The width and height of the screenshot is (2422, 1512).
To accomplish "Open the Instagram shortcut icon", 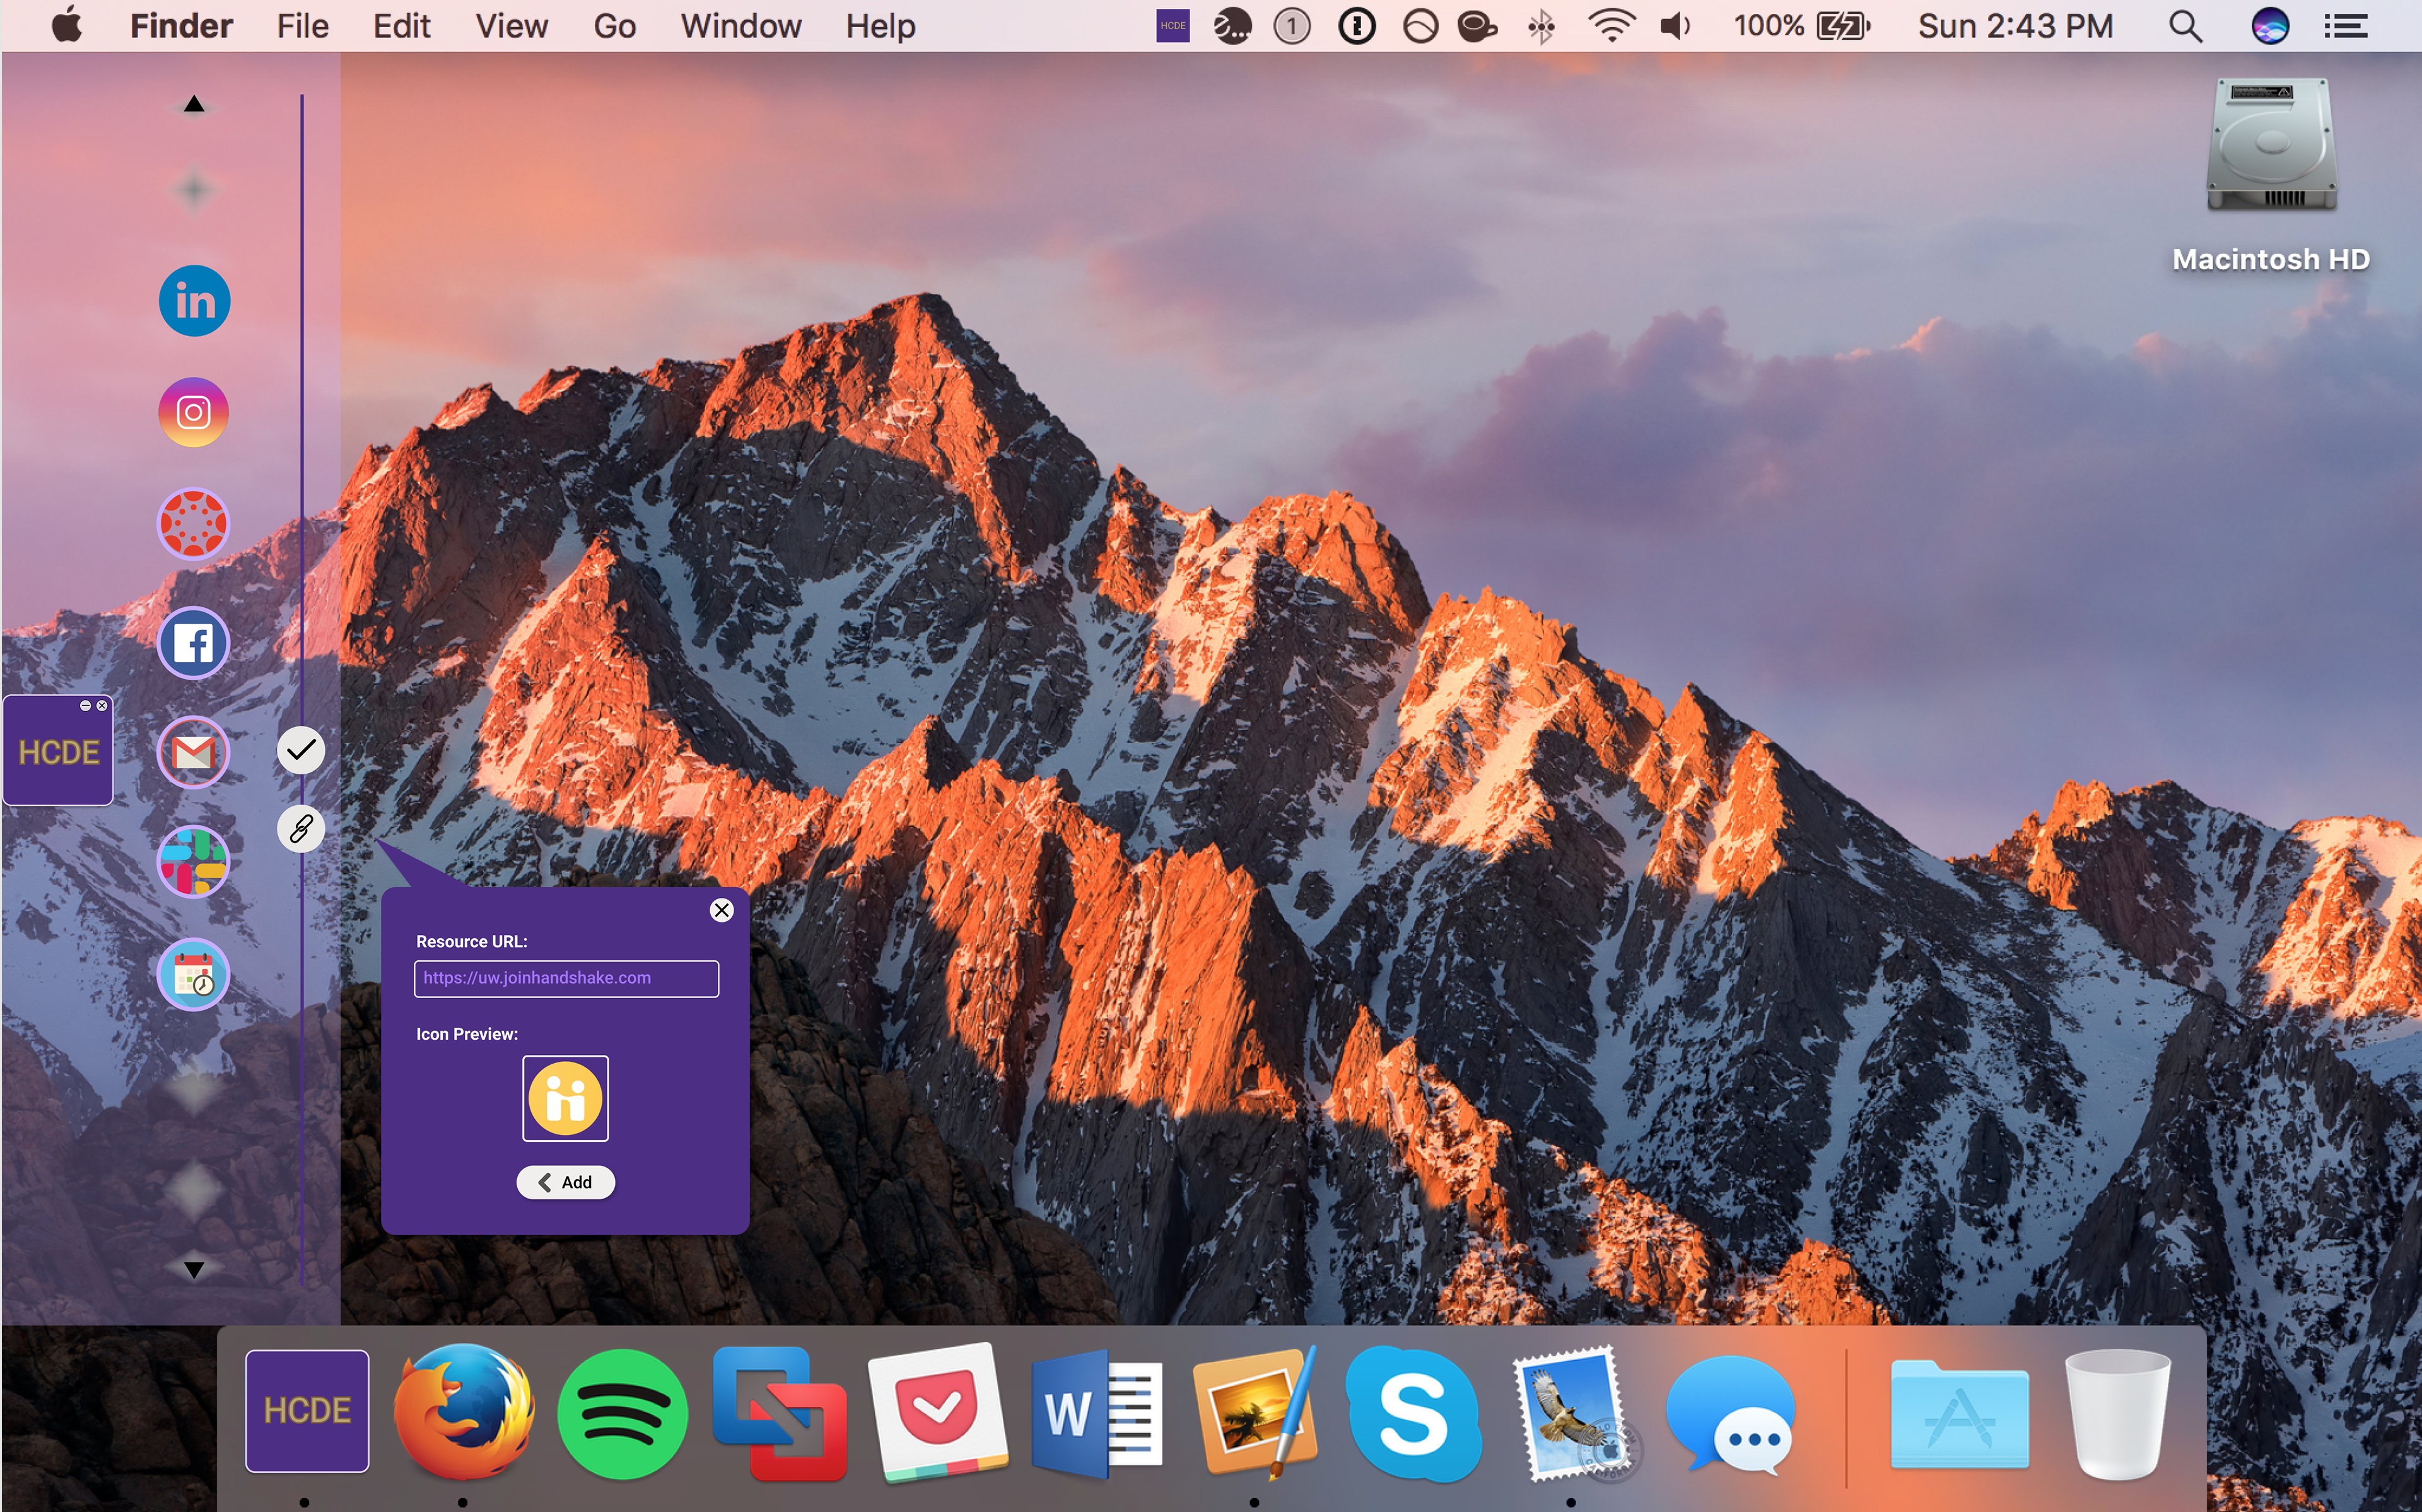I will [194, 412].
